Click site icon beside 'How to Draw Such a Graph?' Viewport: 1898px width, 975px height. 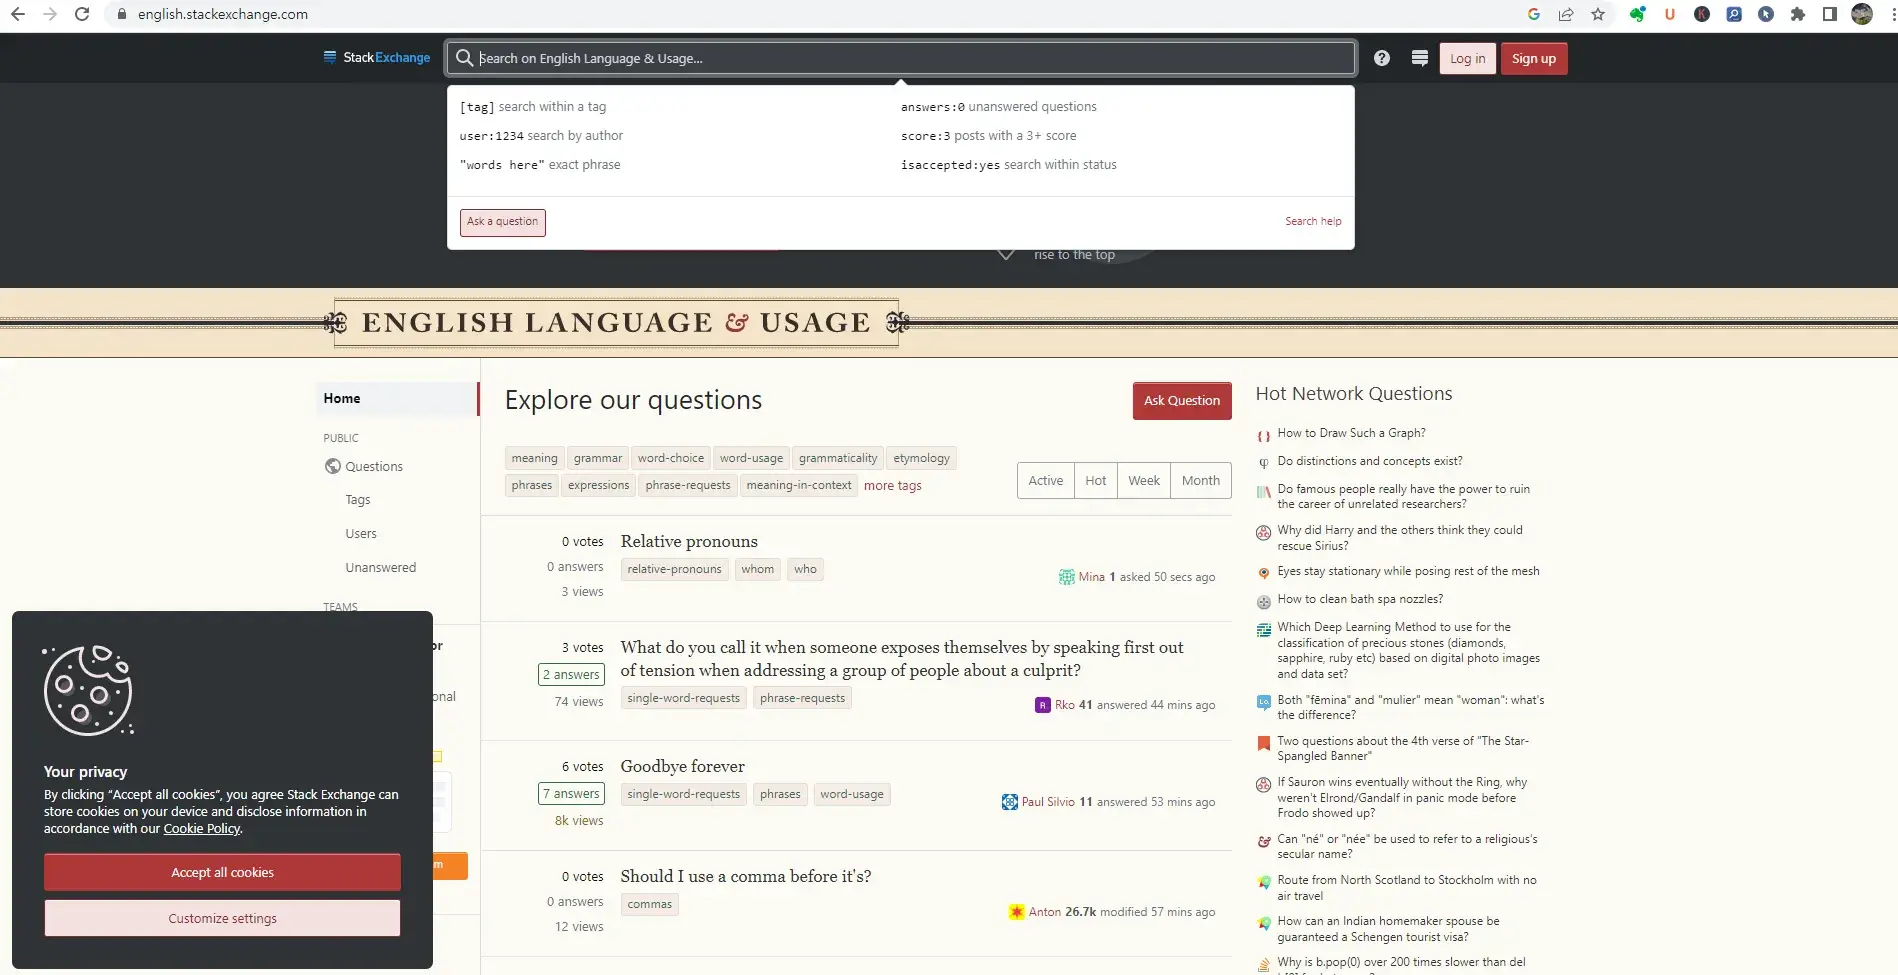tap(1264, 435)
